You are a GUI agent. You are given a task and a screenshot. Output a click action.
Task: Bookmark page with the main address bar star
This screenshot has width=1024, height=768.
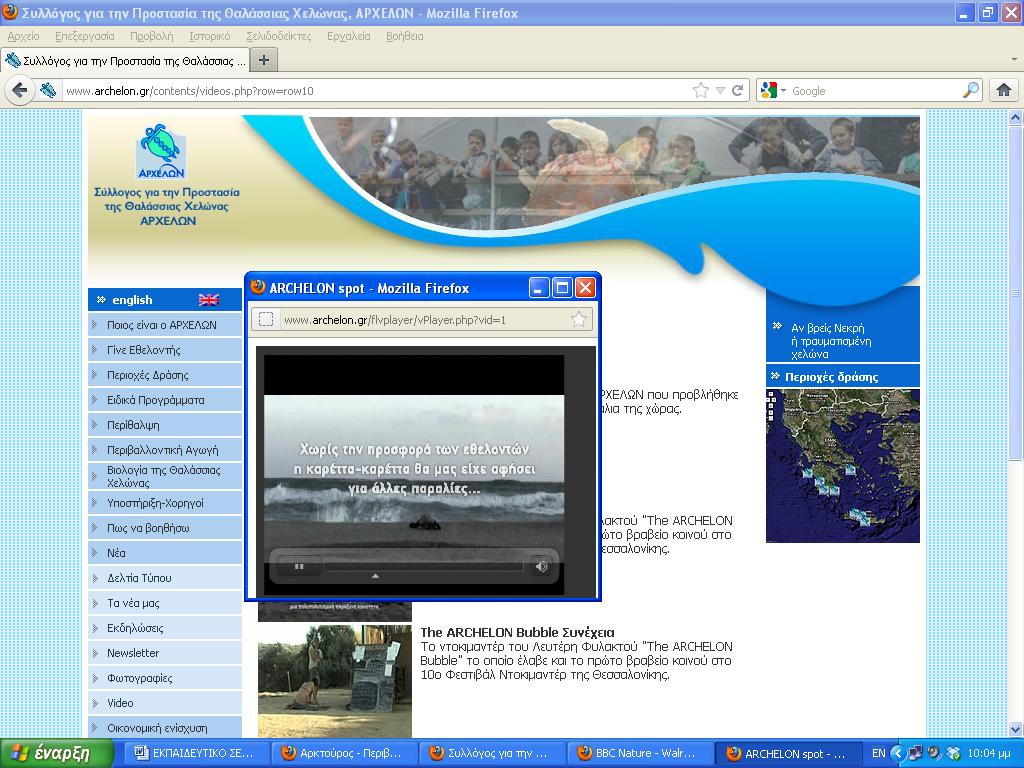[701, 90]
